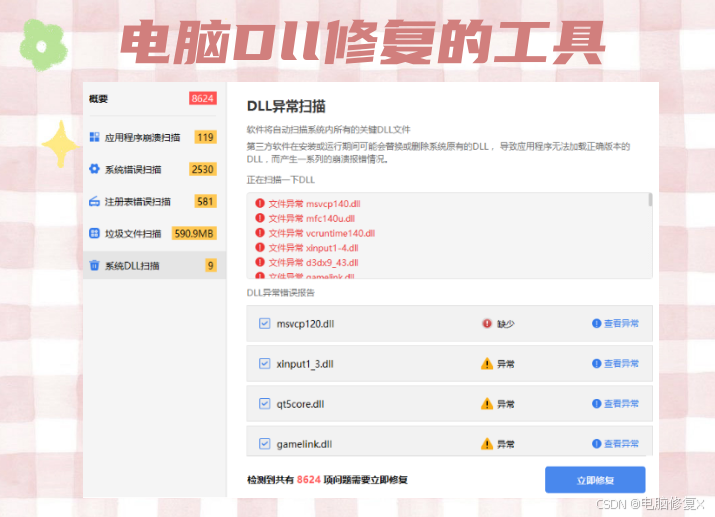Viewport: 715px width, 517px height.
Task: Click red missing icon beside msvcp120.dll
Action: (x=487, y=323)
